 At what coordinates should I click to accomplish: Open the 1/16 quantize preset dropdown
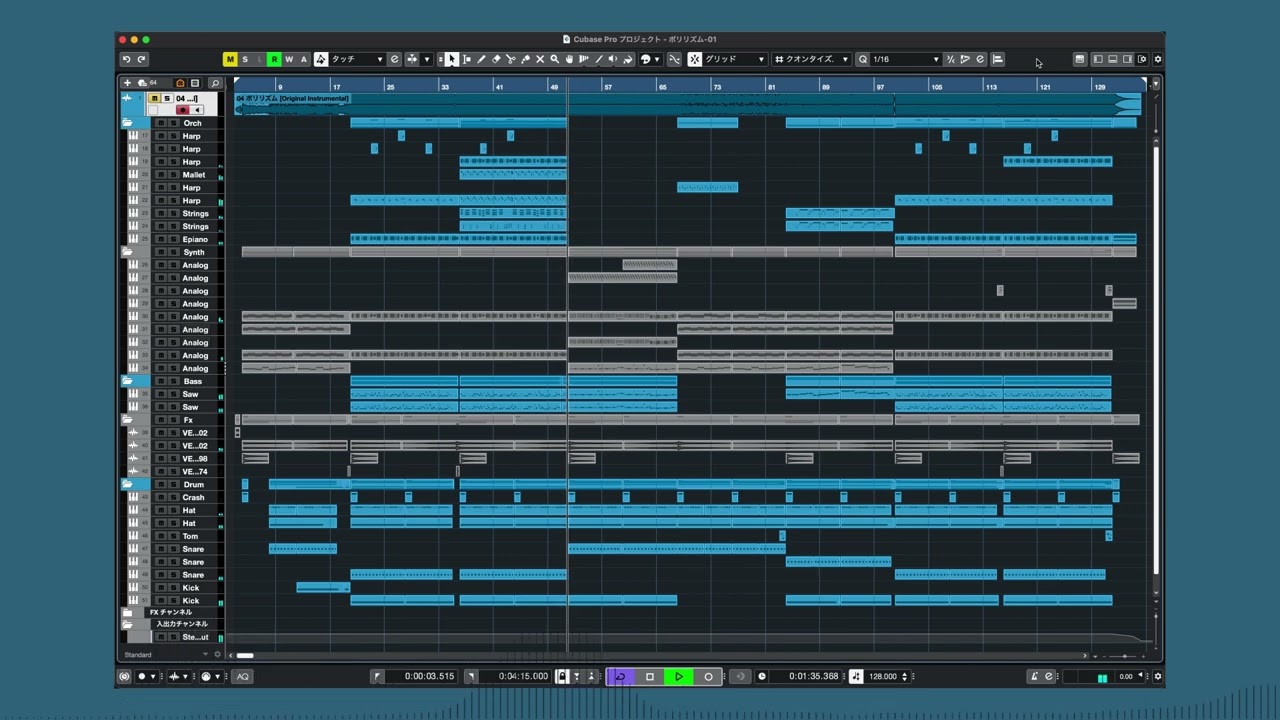click(x=906, y=59)
